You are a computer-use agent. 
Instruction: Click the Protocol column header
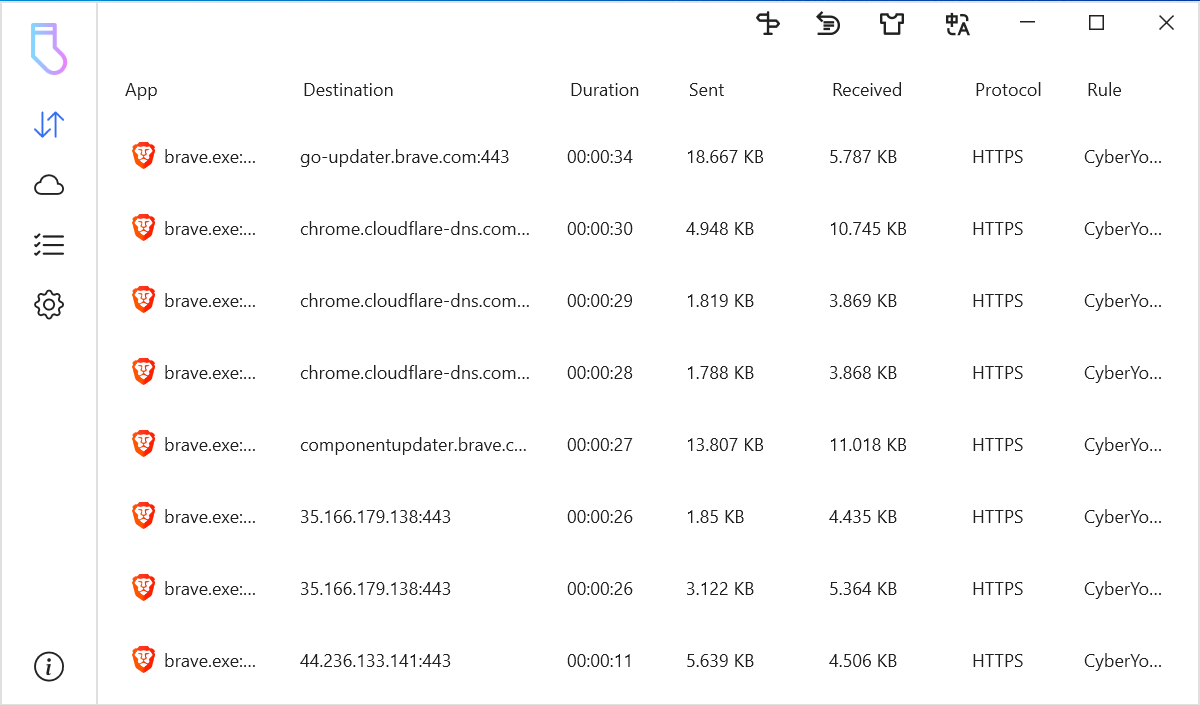(1008, 90)
